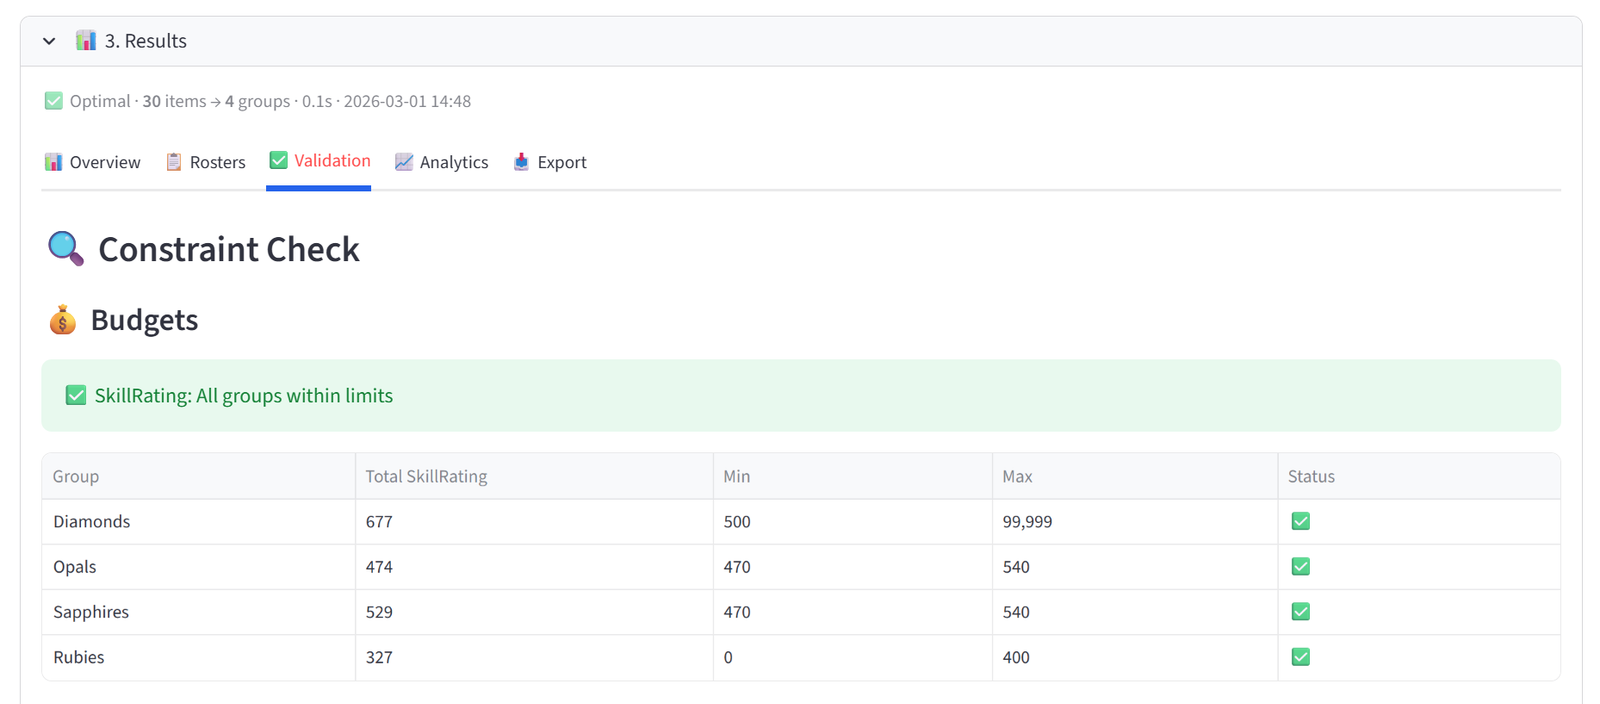The width and height of the screenshot is (1600, 704).
Task: Switch to the Rosters tab
Action: click(205, 162)
